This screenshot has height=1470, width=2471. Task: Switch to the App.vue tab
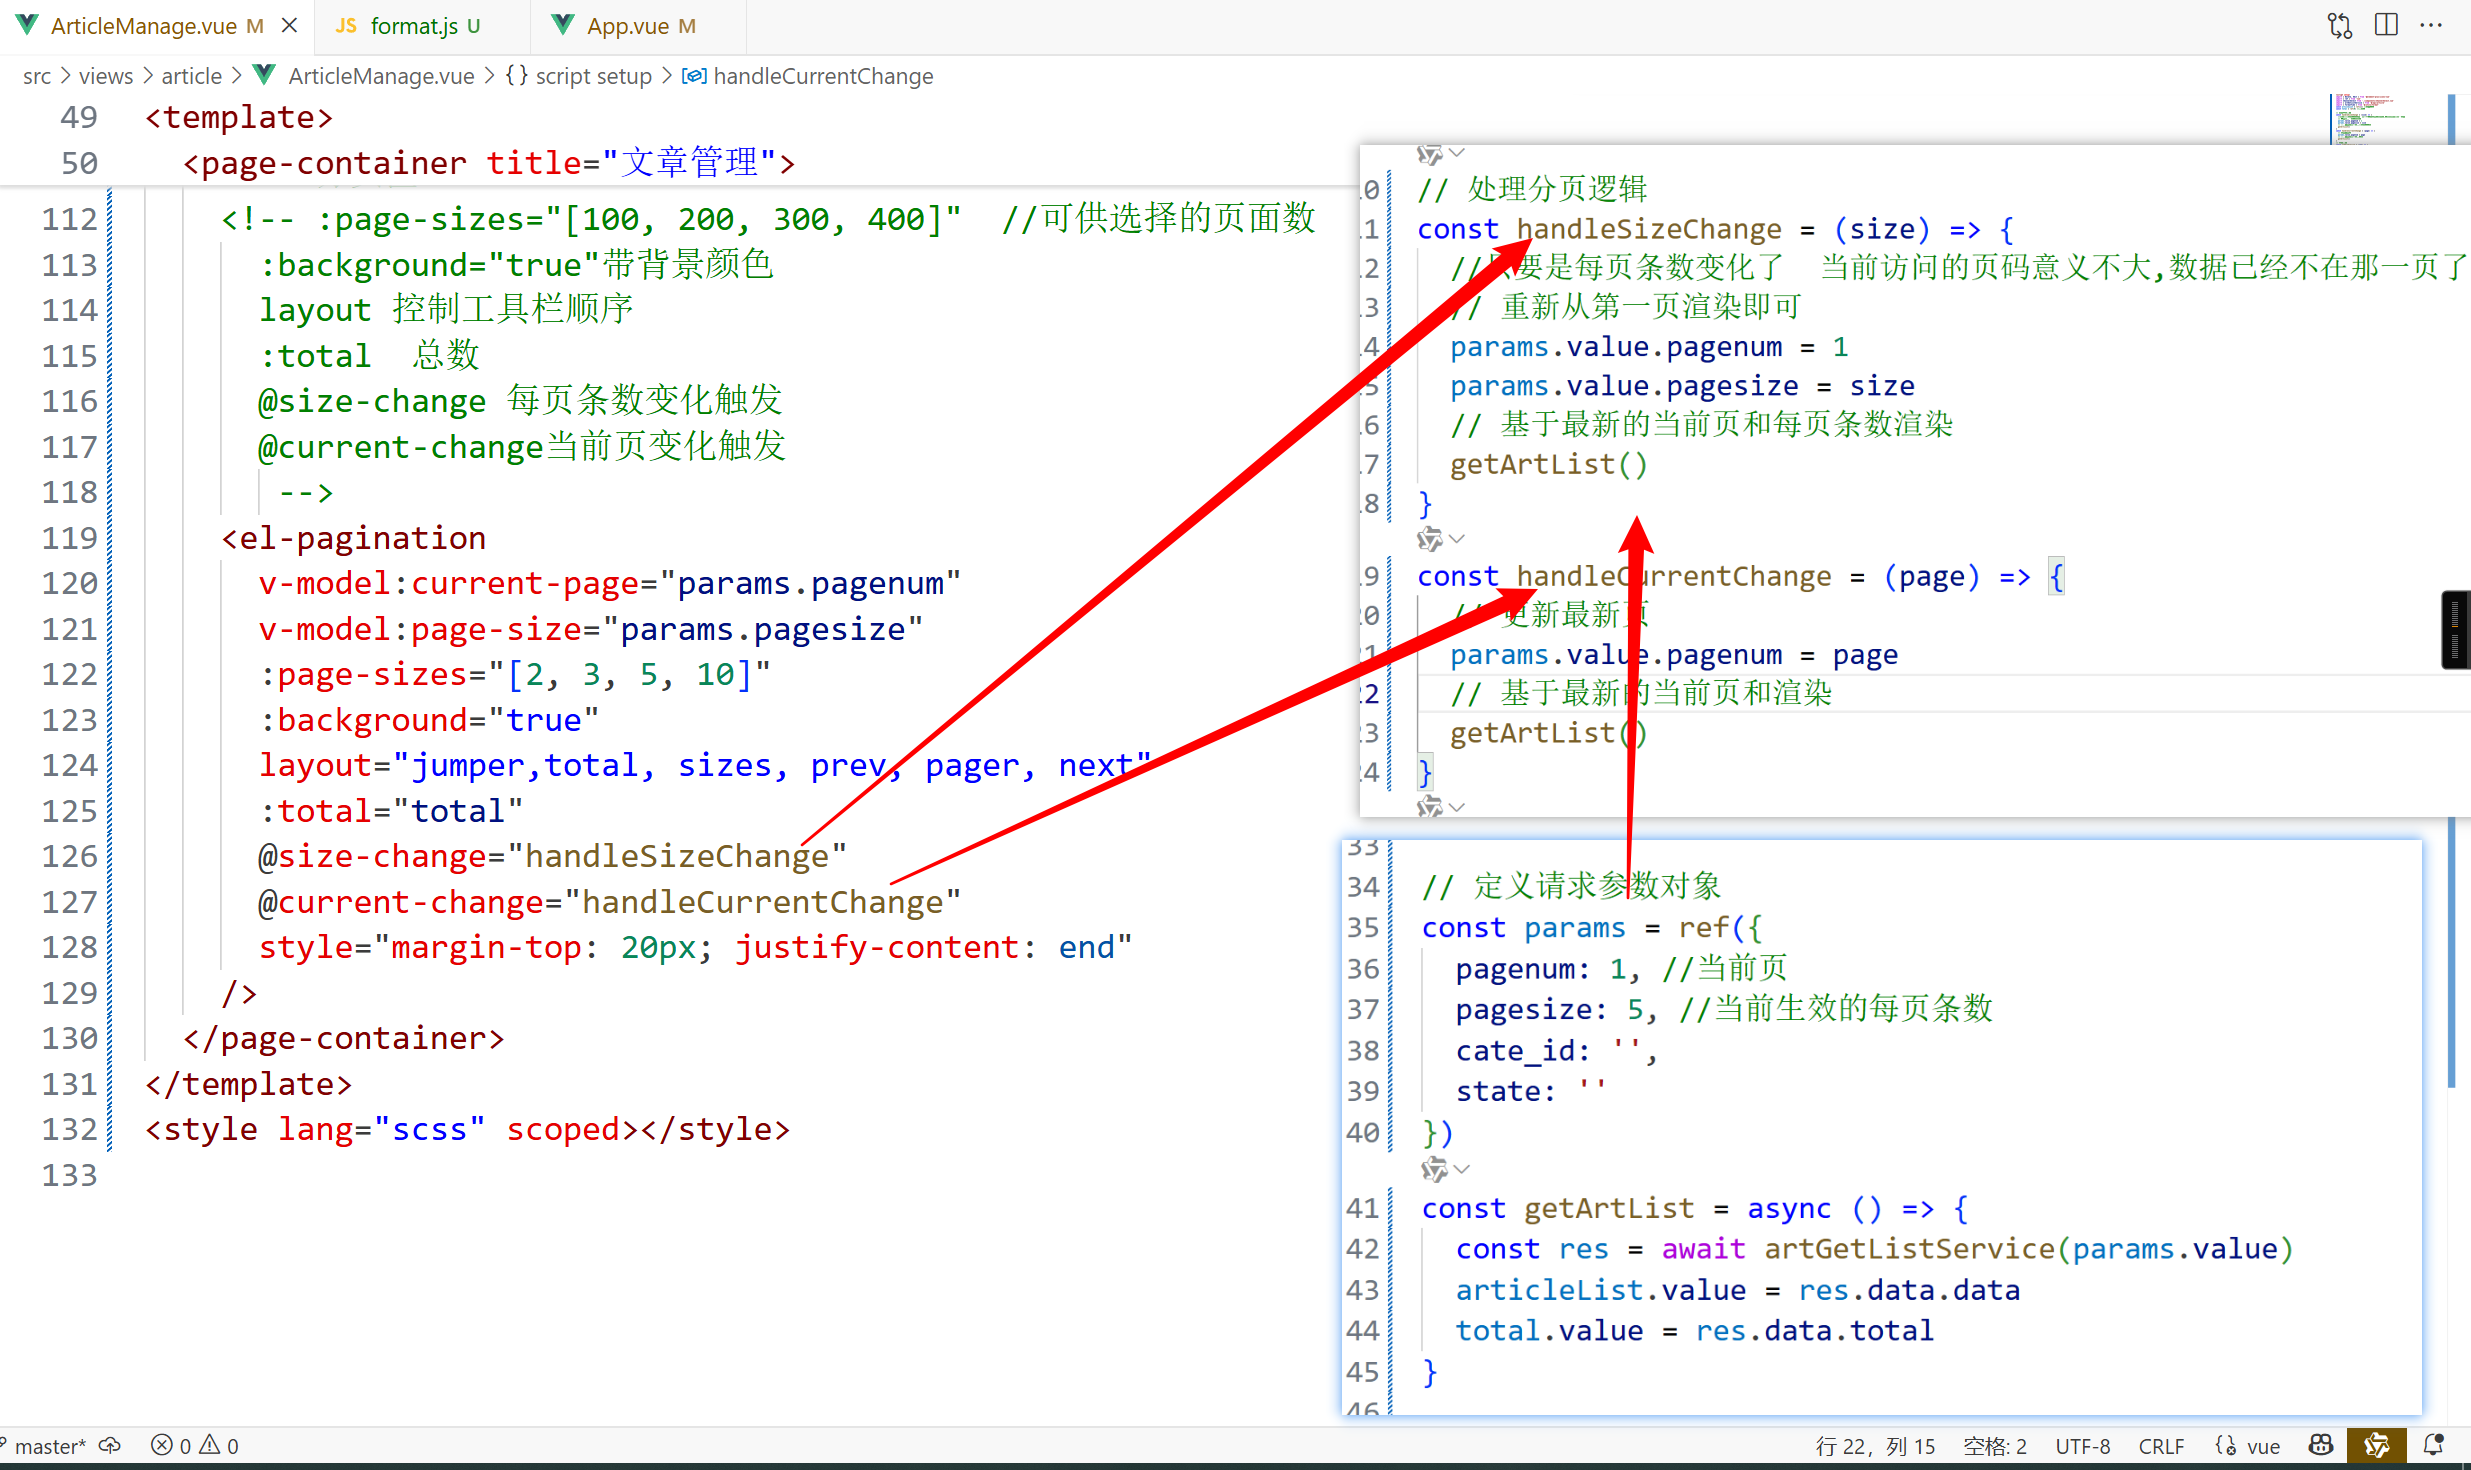[x=627, y=26]
